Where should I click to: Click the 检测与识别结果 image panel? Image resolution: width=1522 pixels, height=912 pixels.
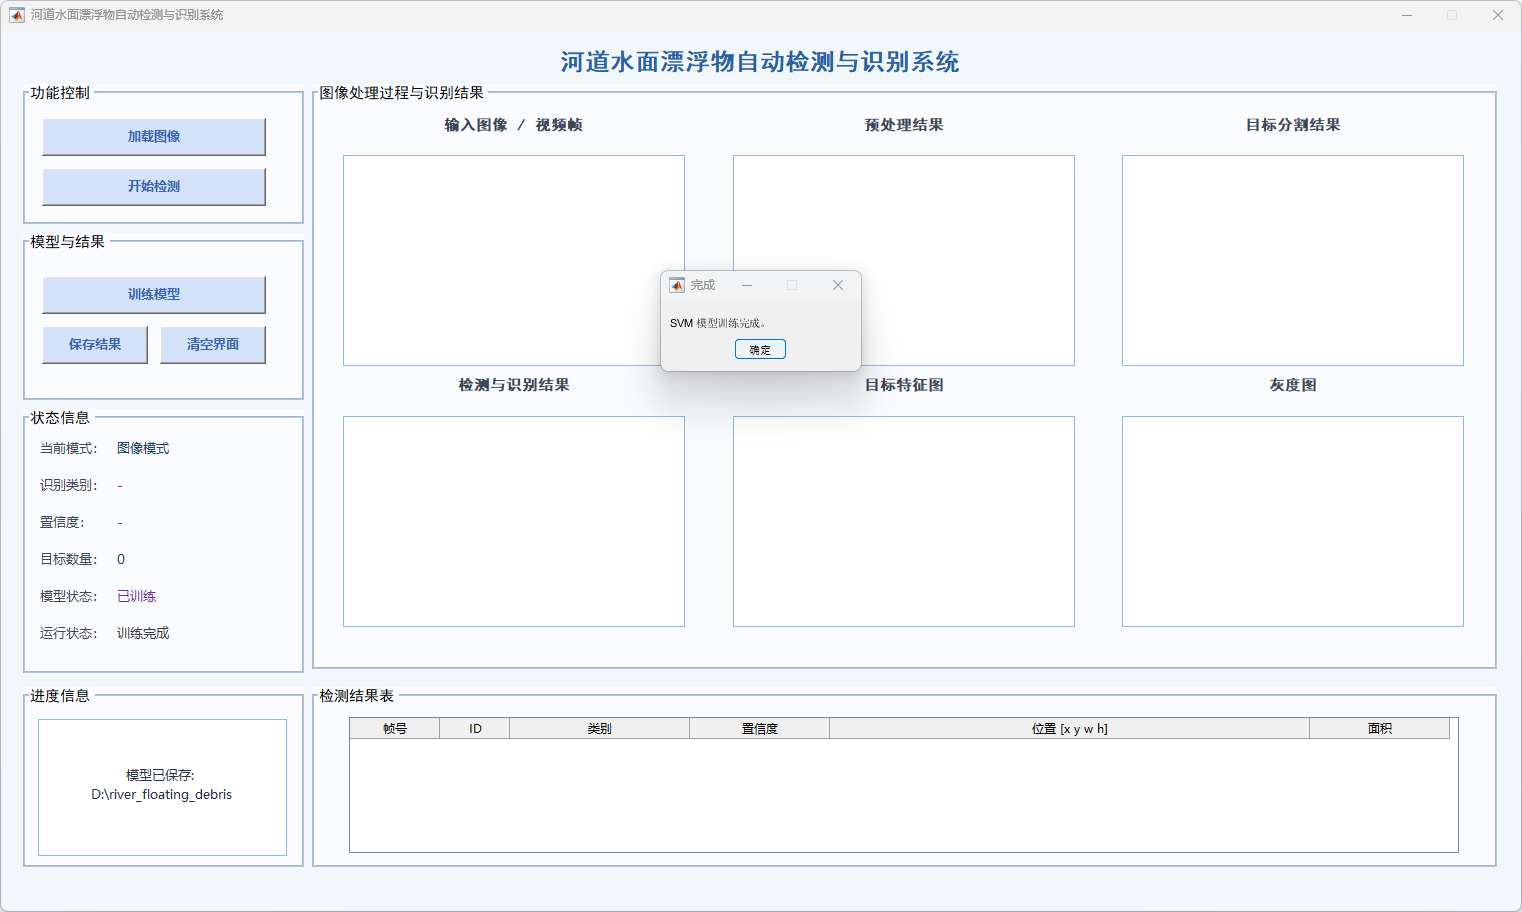[x=513, y=521]
